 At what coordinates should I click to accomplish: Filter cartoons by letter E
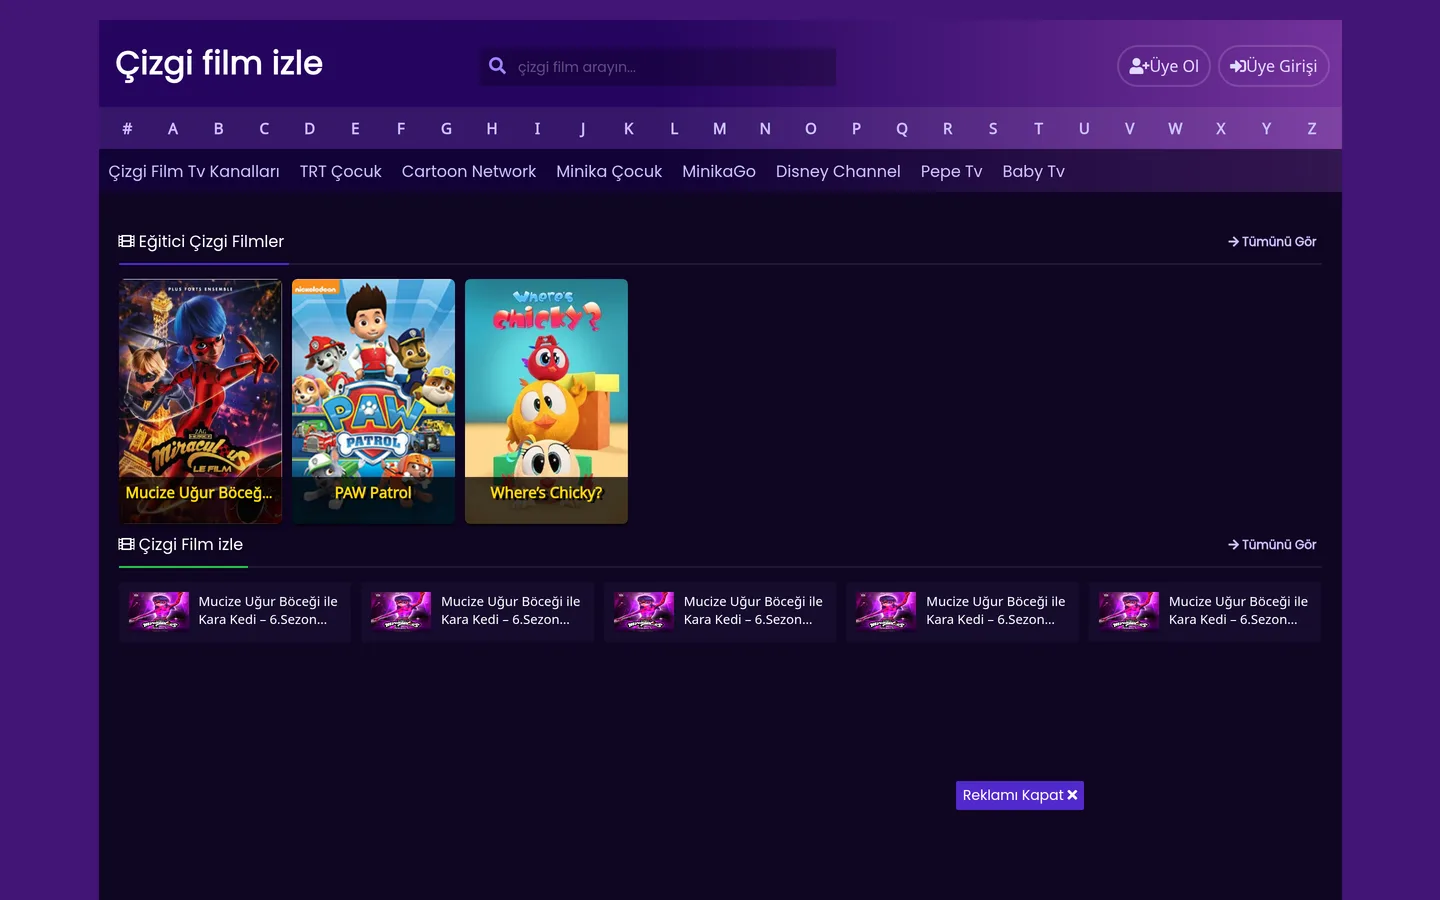point(355,128)
